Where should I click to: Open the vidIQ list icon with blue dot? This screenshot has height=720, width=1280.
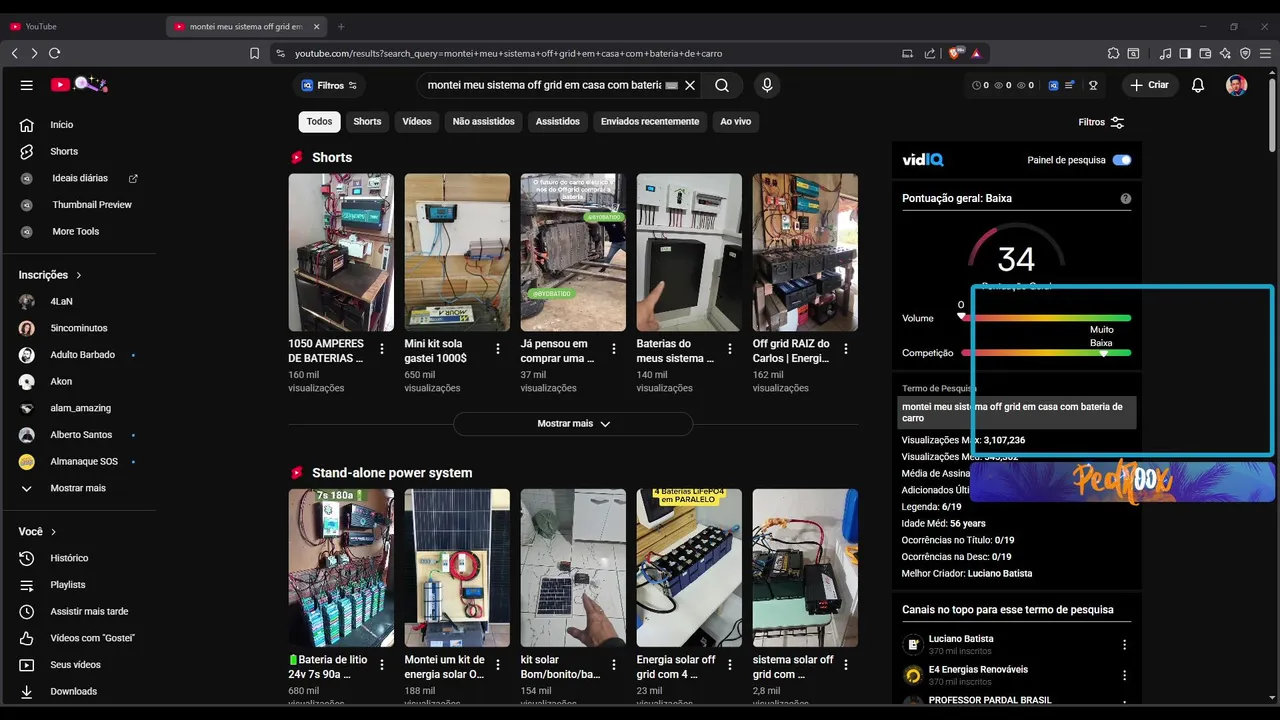point(1070,86)
